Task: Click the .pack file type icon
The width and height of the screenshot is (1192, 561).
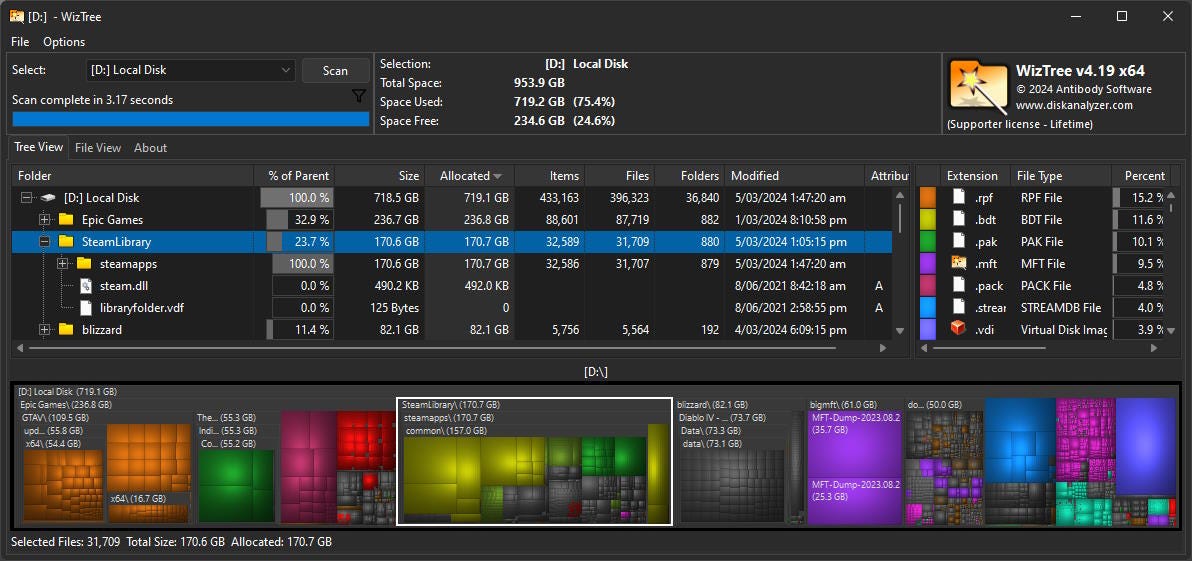Action: click(959, 286)
